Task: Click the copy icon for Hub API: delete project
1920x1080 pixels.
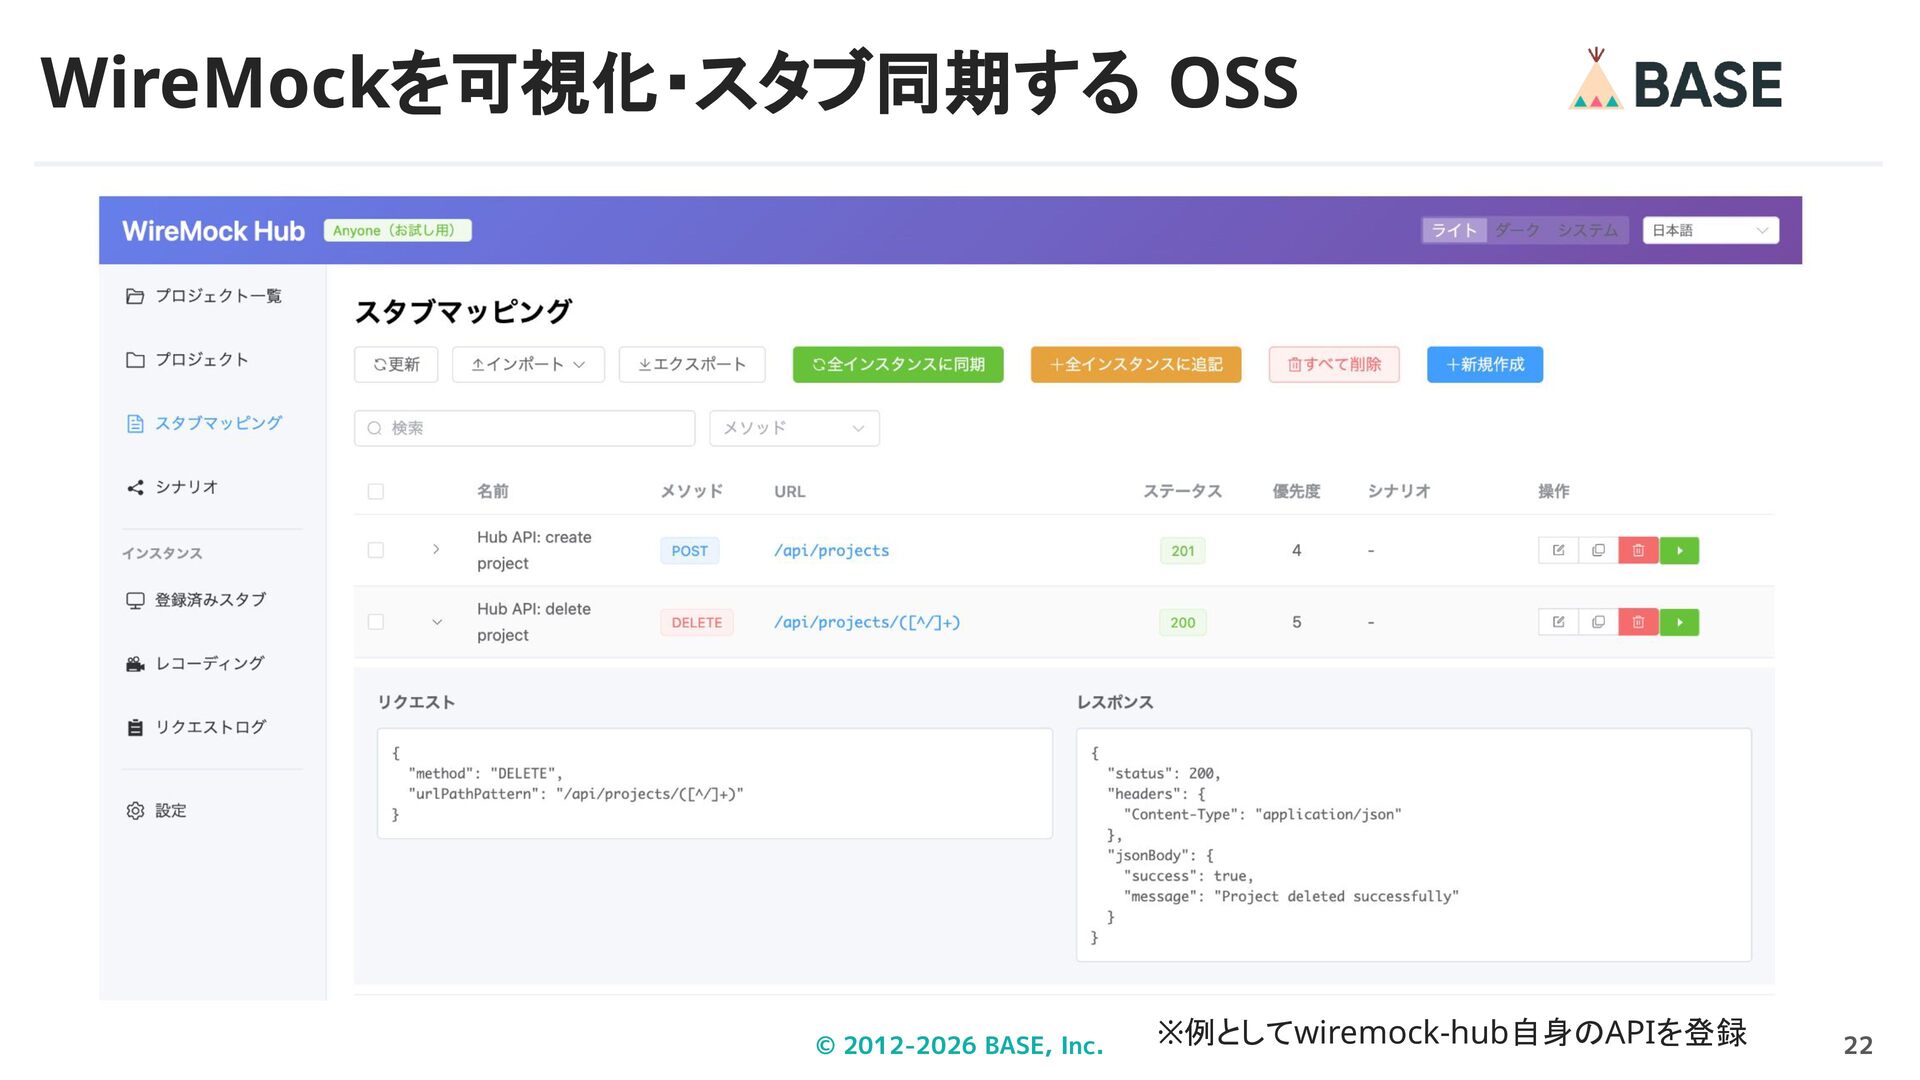Action: click(1598, 622)
